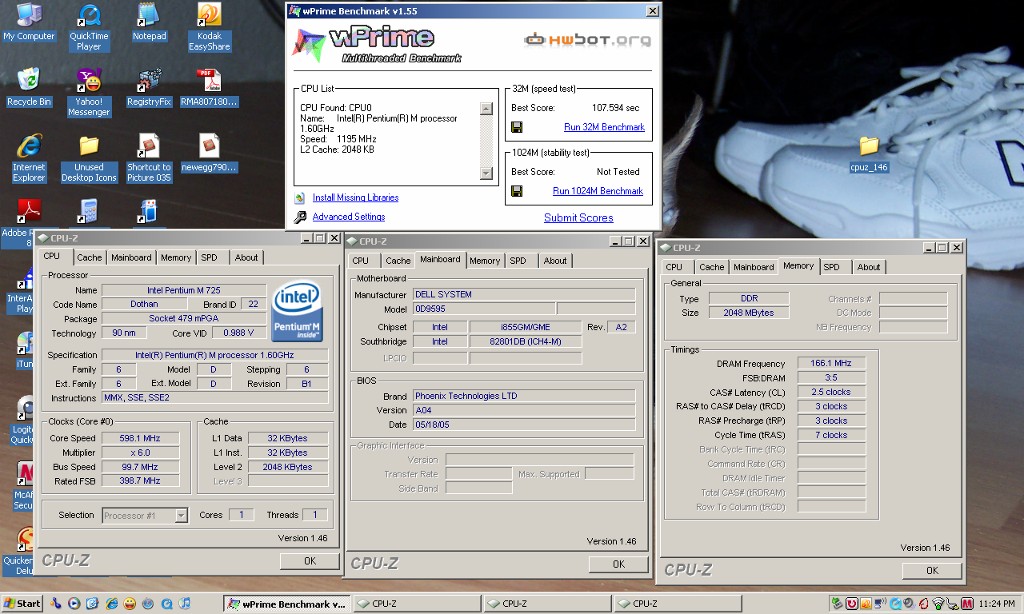Image resolution: width=1024 pixels, height=614 pixels.
Task: Click save icon for 1024M best score
Action: pos(517,191)
